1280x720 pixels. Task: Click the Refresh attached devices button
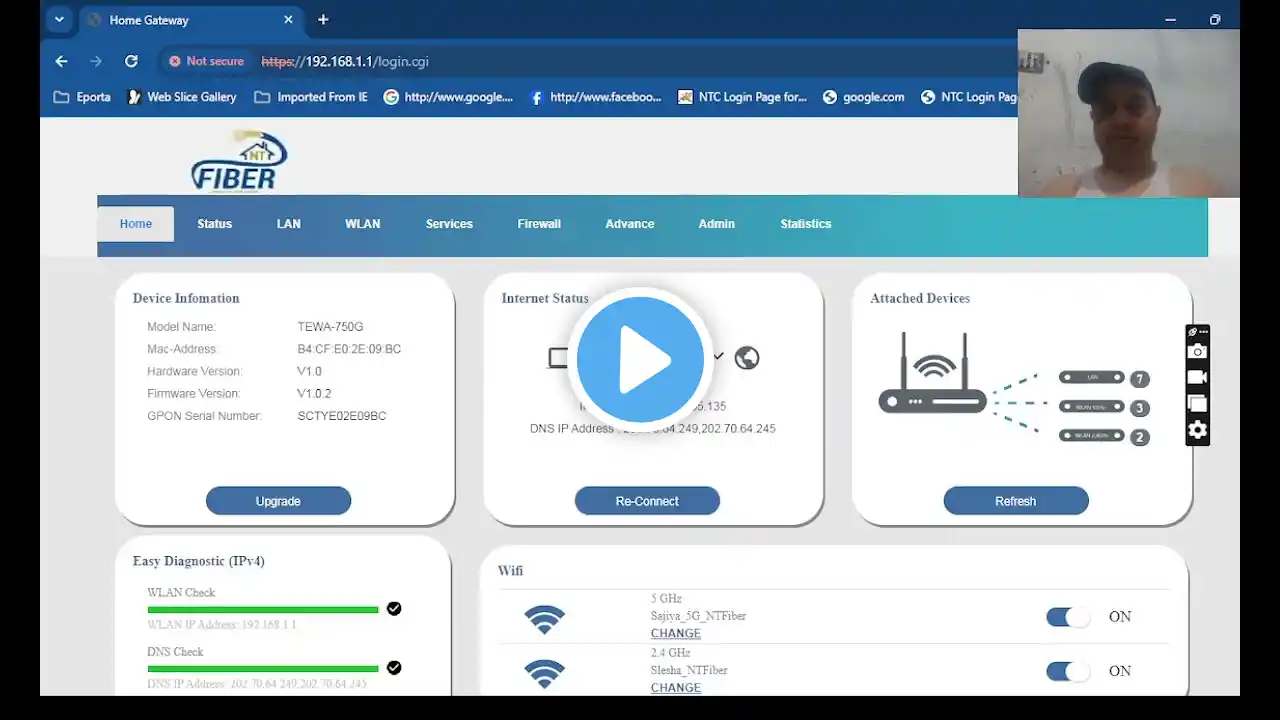(1016, 501)
